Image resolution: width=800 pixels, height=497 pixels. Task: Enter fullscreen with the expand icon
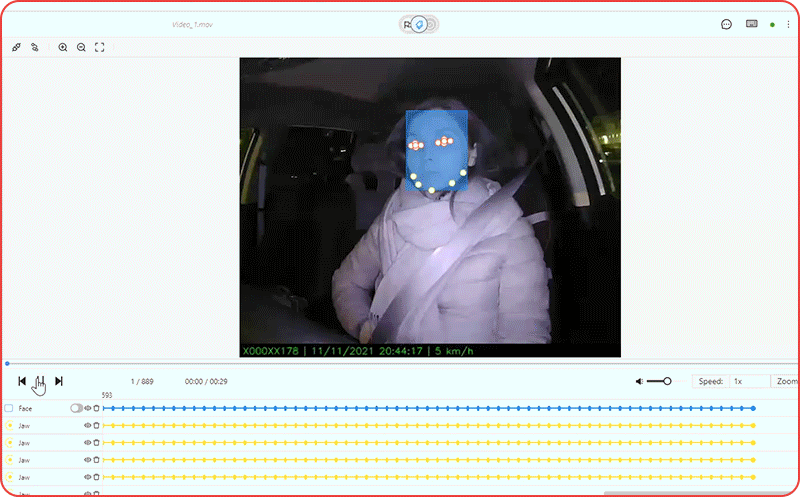coord(99,47)
